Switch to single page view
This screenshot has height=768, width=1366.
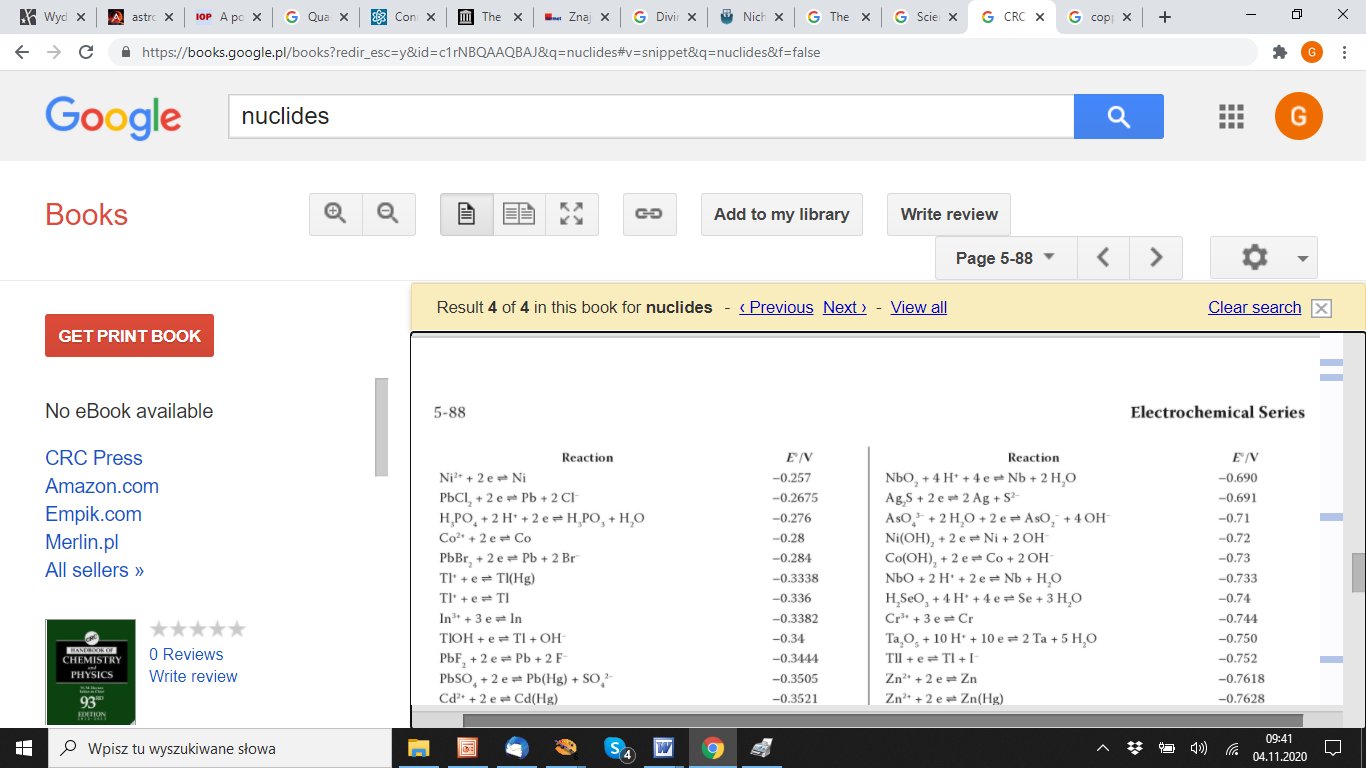pyautogui.click(x=466, y=214)
